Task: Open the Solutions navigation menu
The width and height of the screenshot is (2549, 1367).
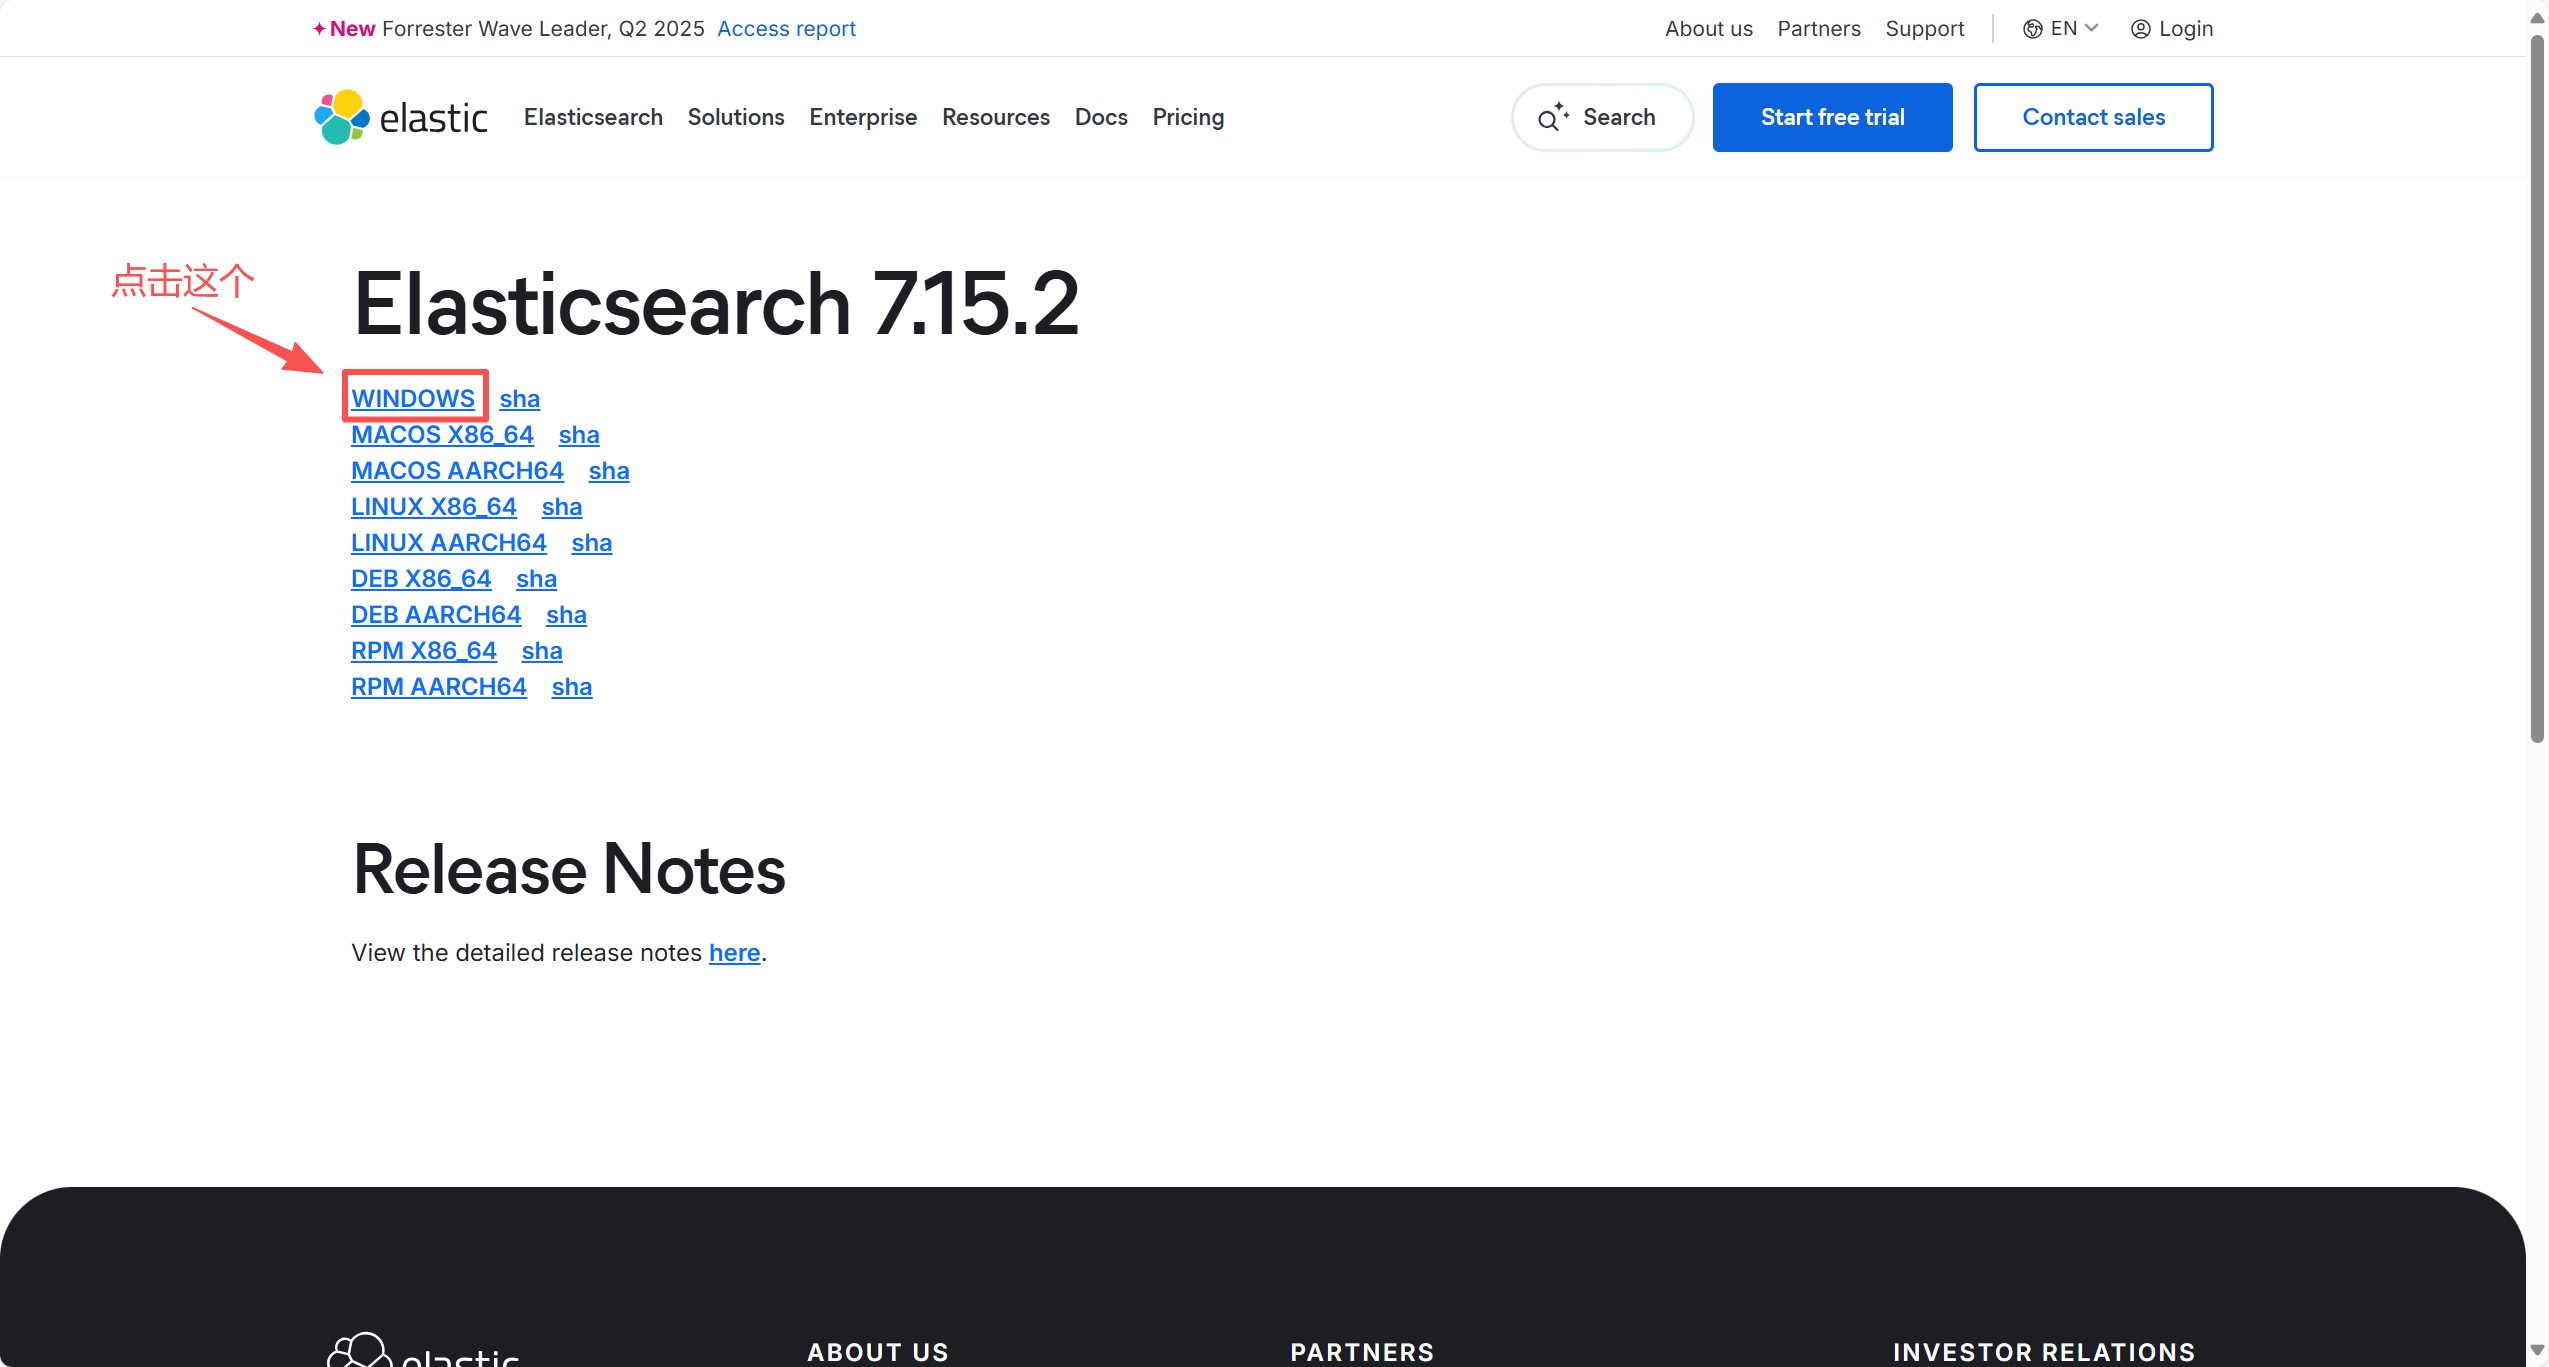Action: point(736,117)
